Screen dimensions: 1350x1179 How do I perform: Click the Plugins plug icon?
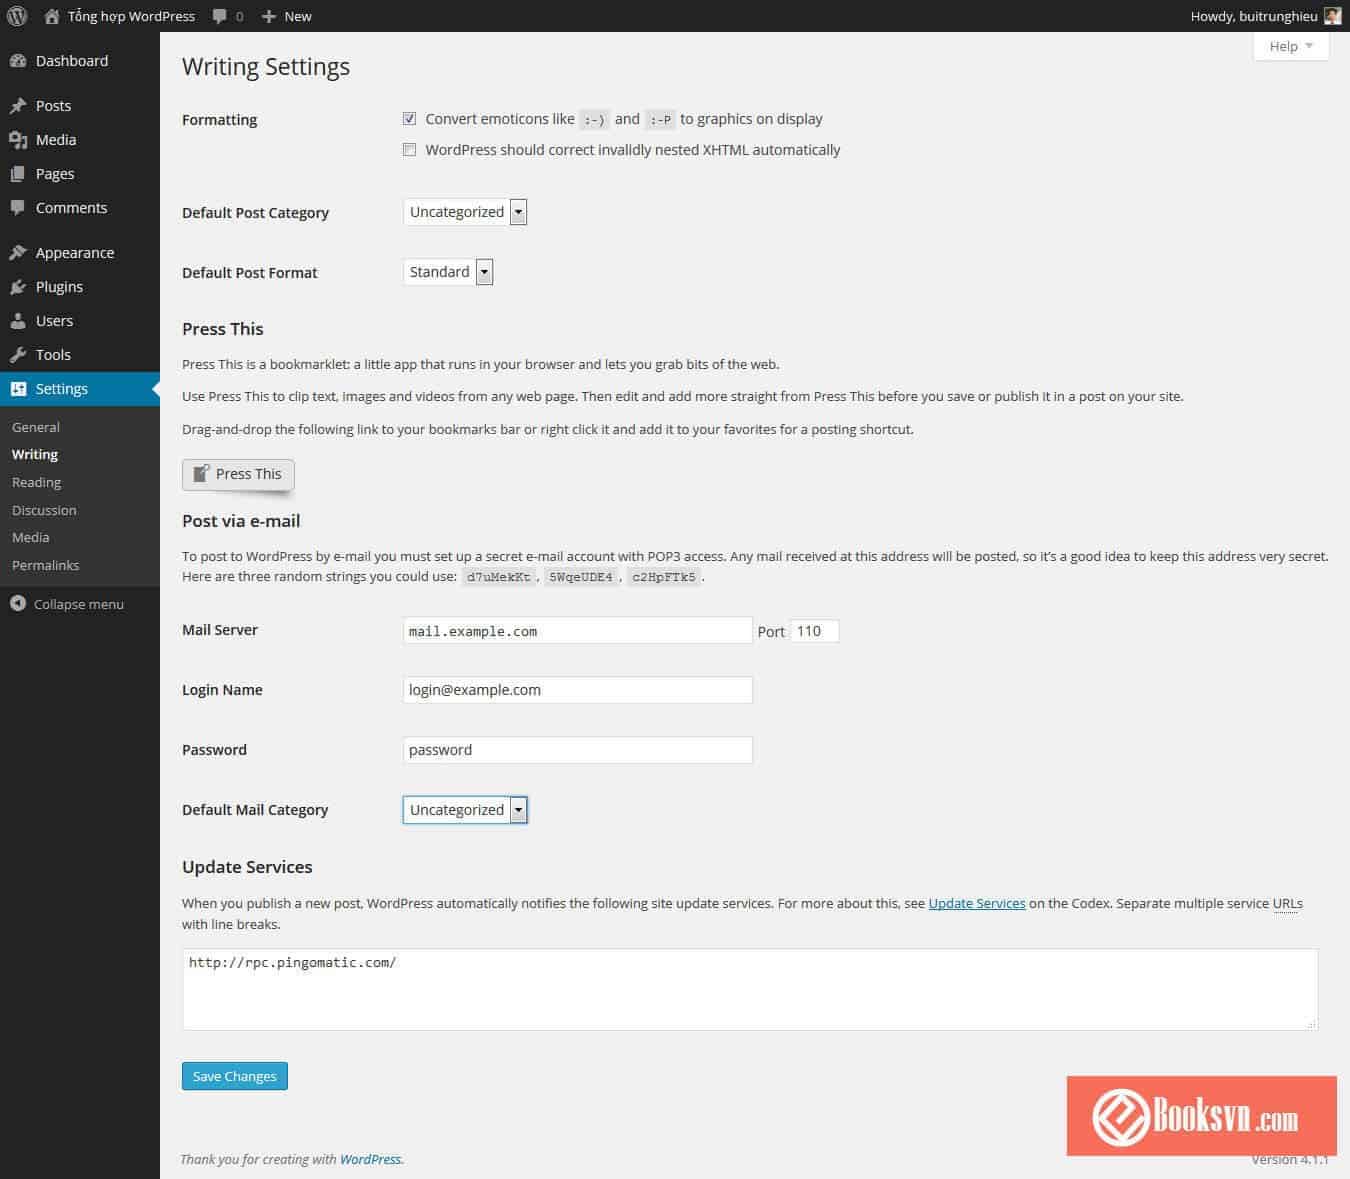pos(18,287)
